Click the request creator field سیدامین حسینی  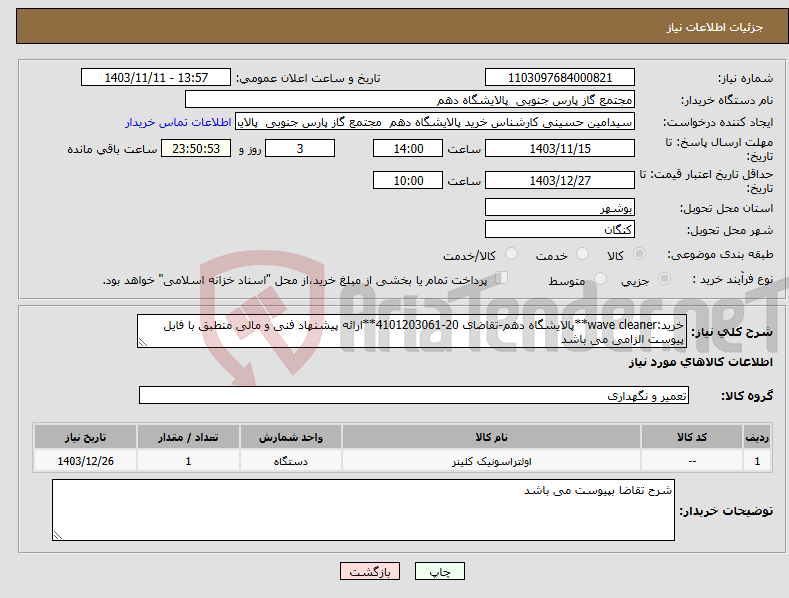click(x=435, y=122)
